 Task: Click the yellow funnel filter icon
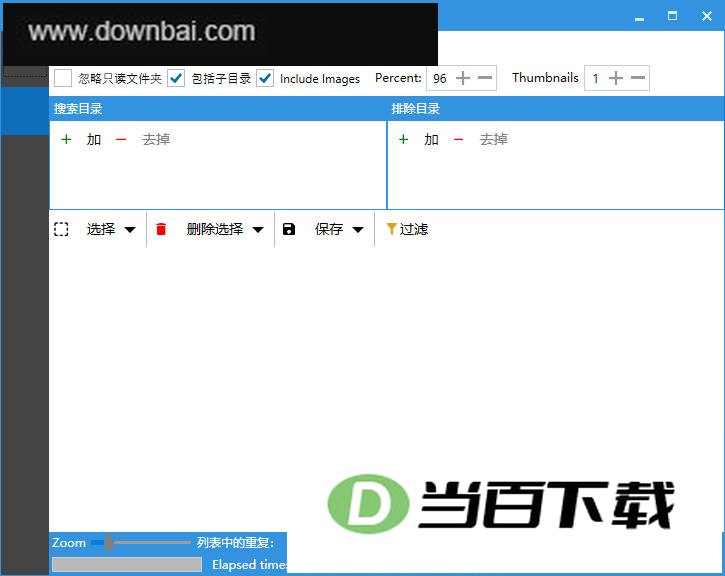392,229
